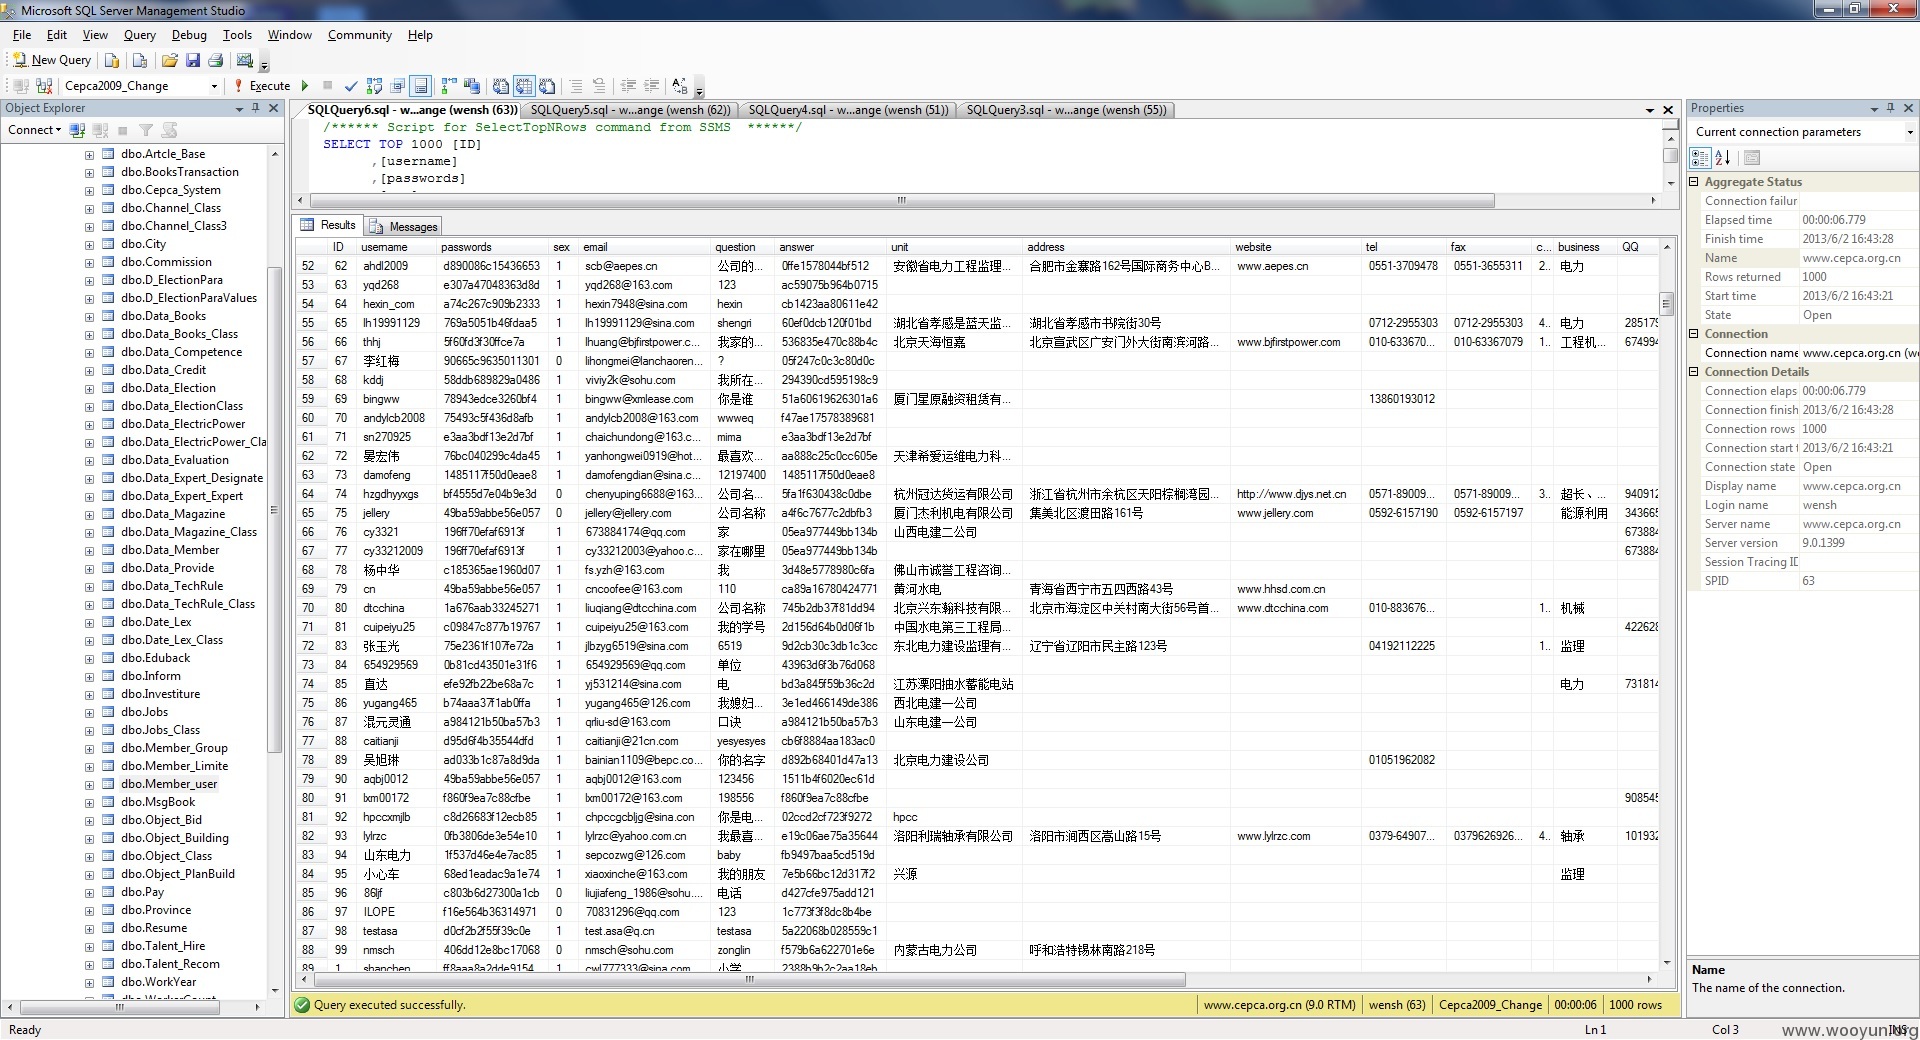The image size is (1920, 1040).
Task: Display Estimated Execution Plan icon
Action: coord(374,86)
